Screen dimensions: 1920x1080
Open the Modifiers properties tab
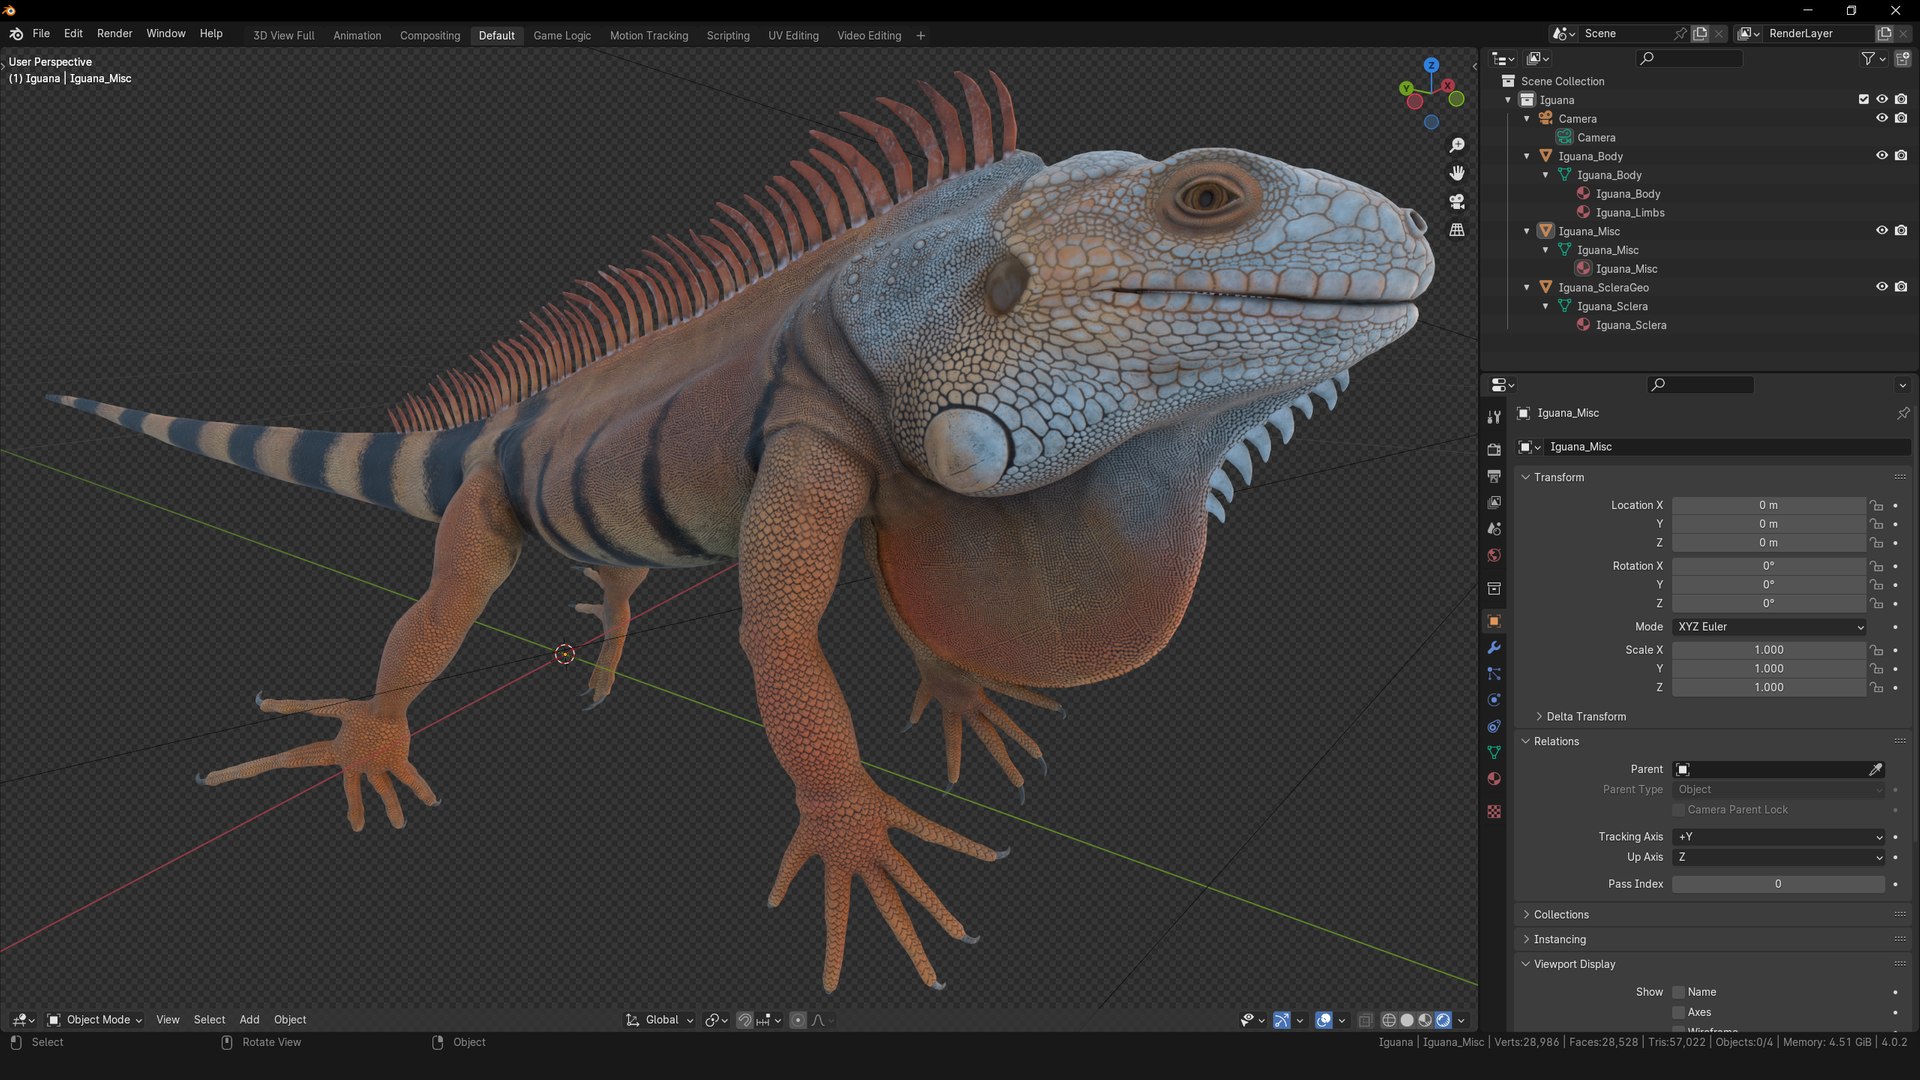click(x=1494, y=647)
